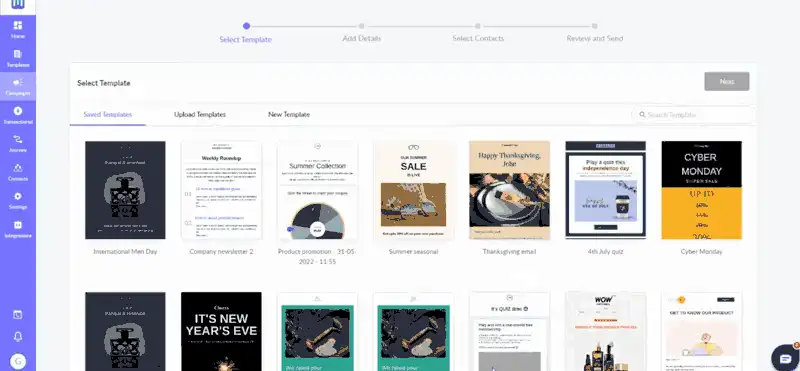Click the notification bell icon
Screen dimensions: 800x371
(x=18, y=337)
